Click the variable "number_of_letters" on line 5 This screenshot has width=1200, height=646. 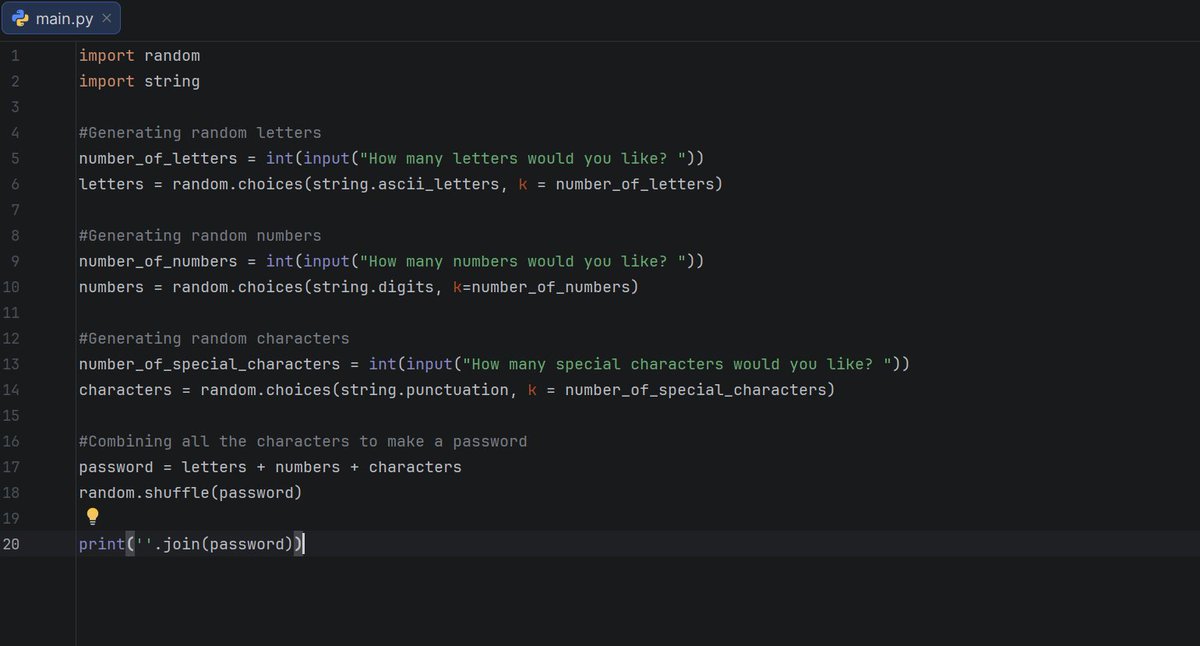coord(158,158)
